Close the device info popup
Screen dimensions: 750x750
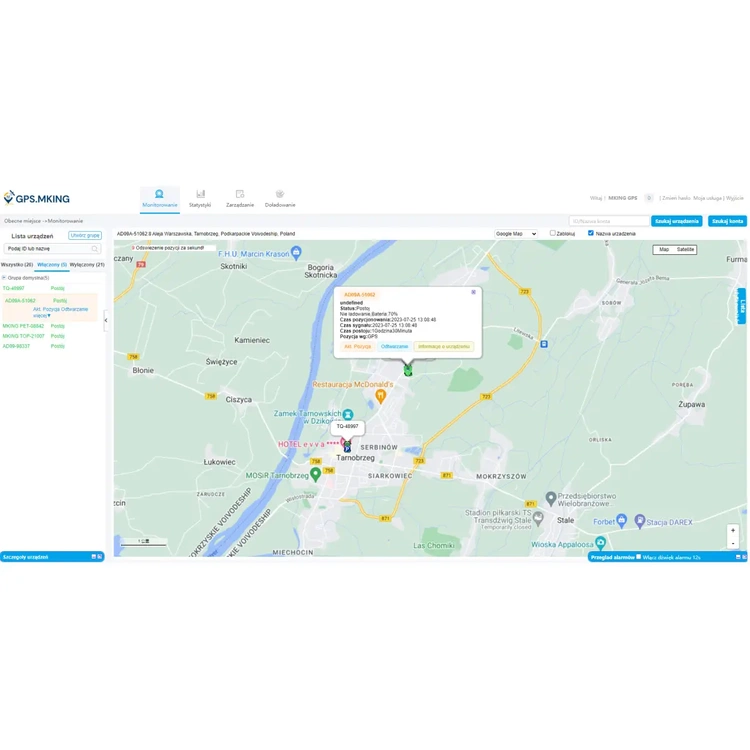pyautogui.click(x=474, y=292)
